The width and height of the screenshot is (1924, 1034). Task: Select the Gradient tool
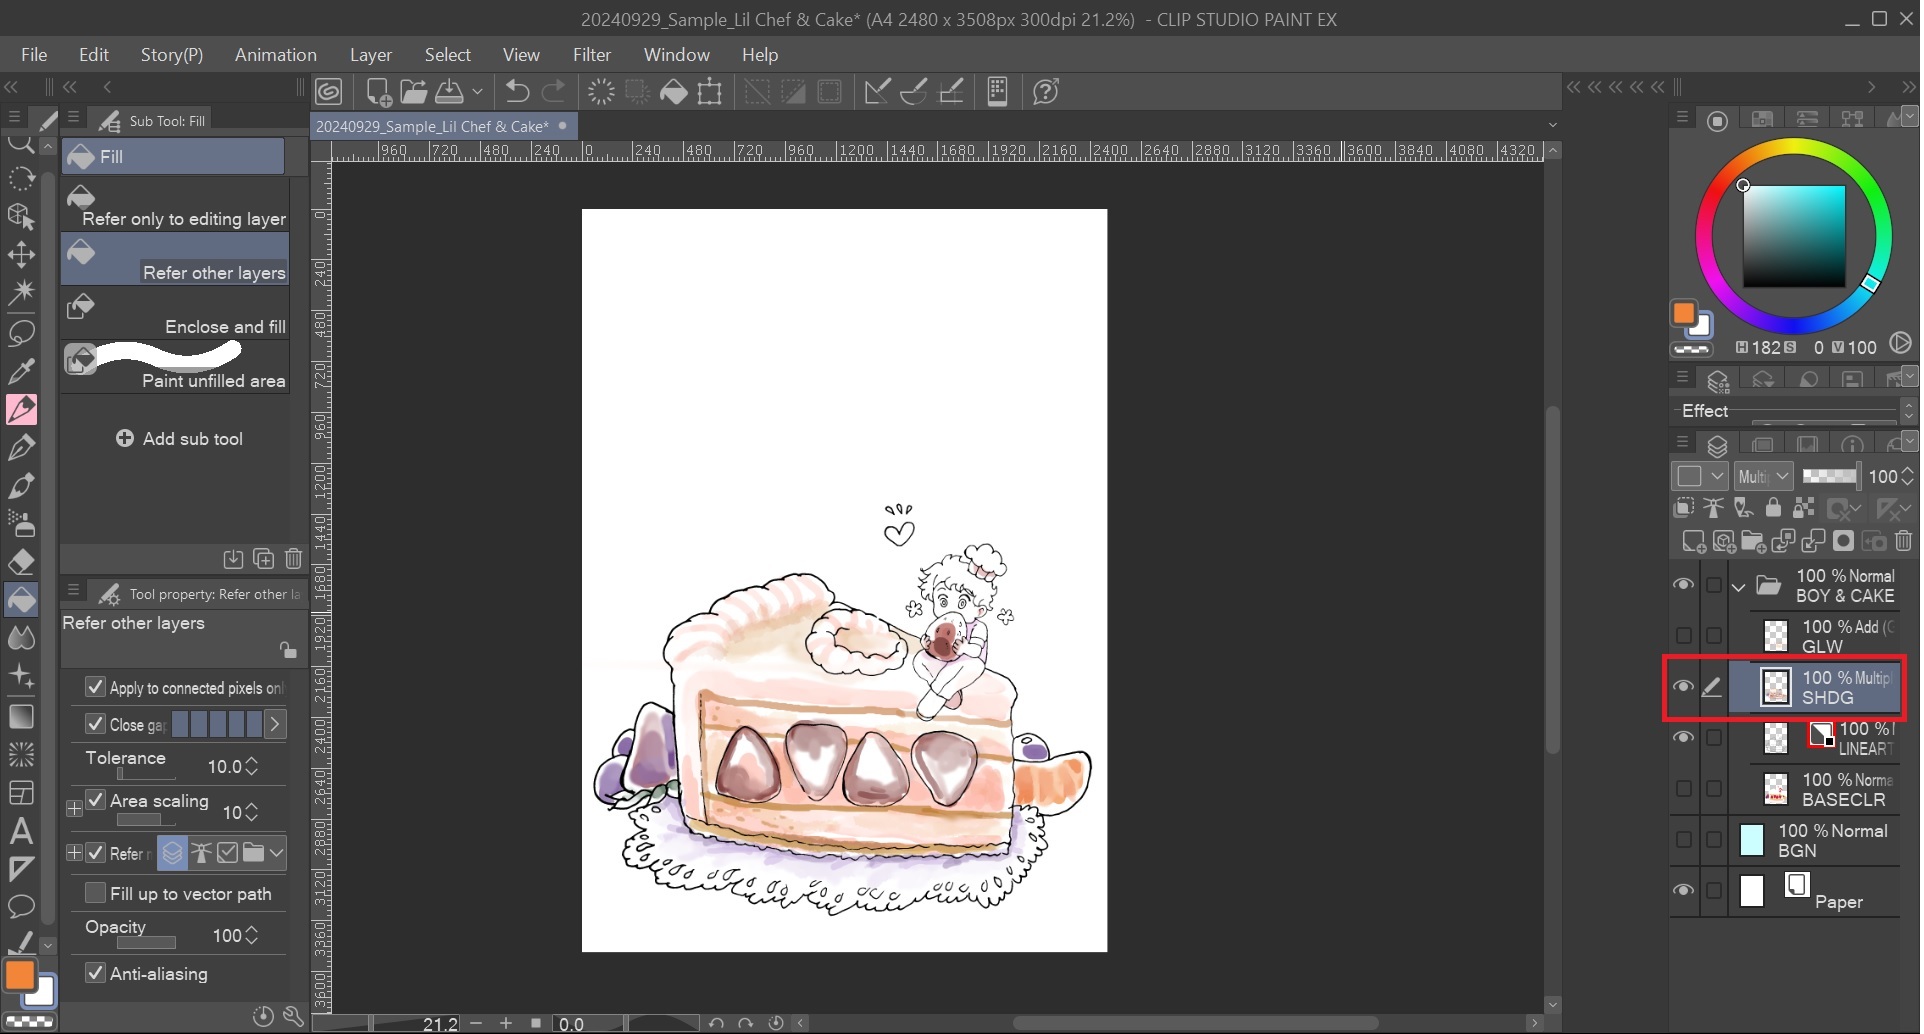click(22, 716)
